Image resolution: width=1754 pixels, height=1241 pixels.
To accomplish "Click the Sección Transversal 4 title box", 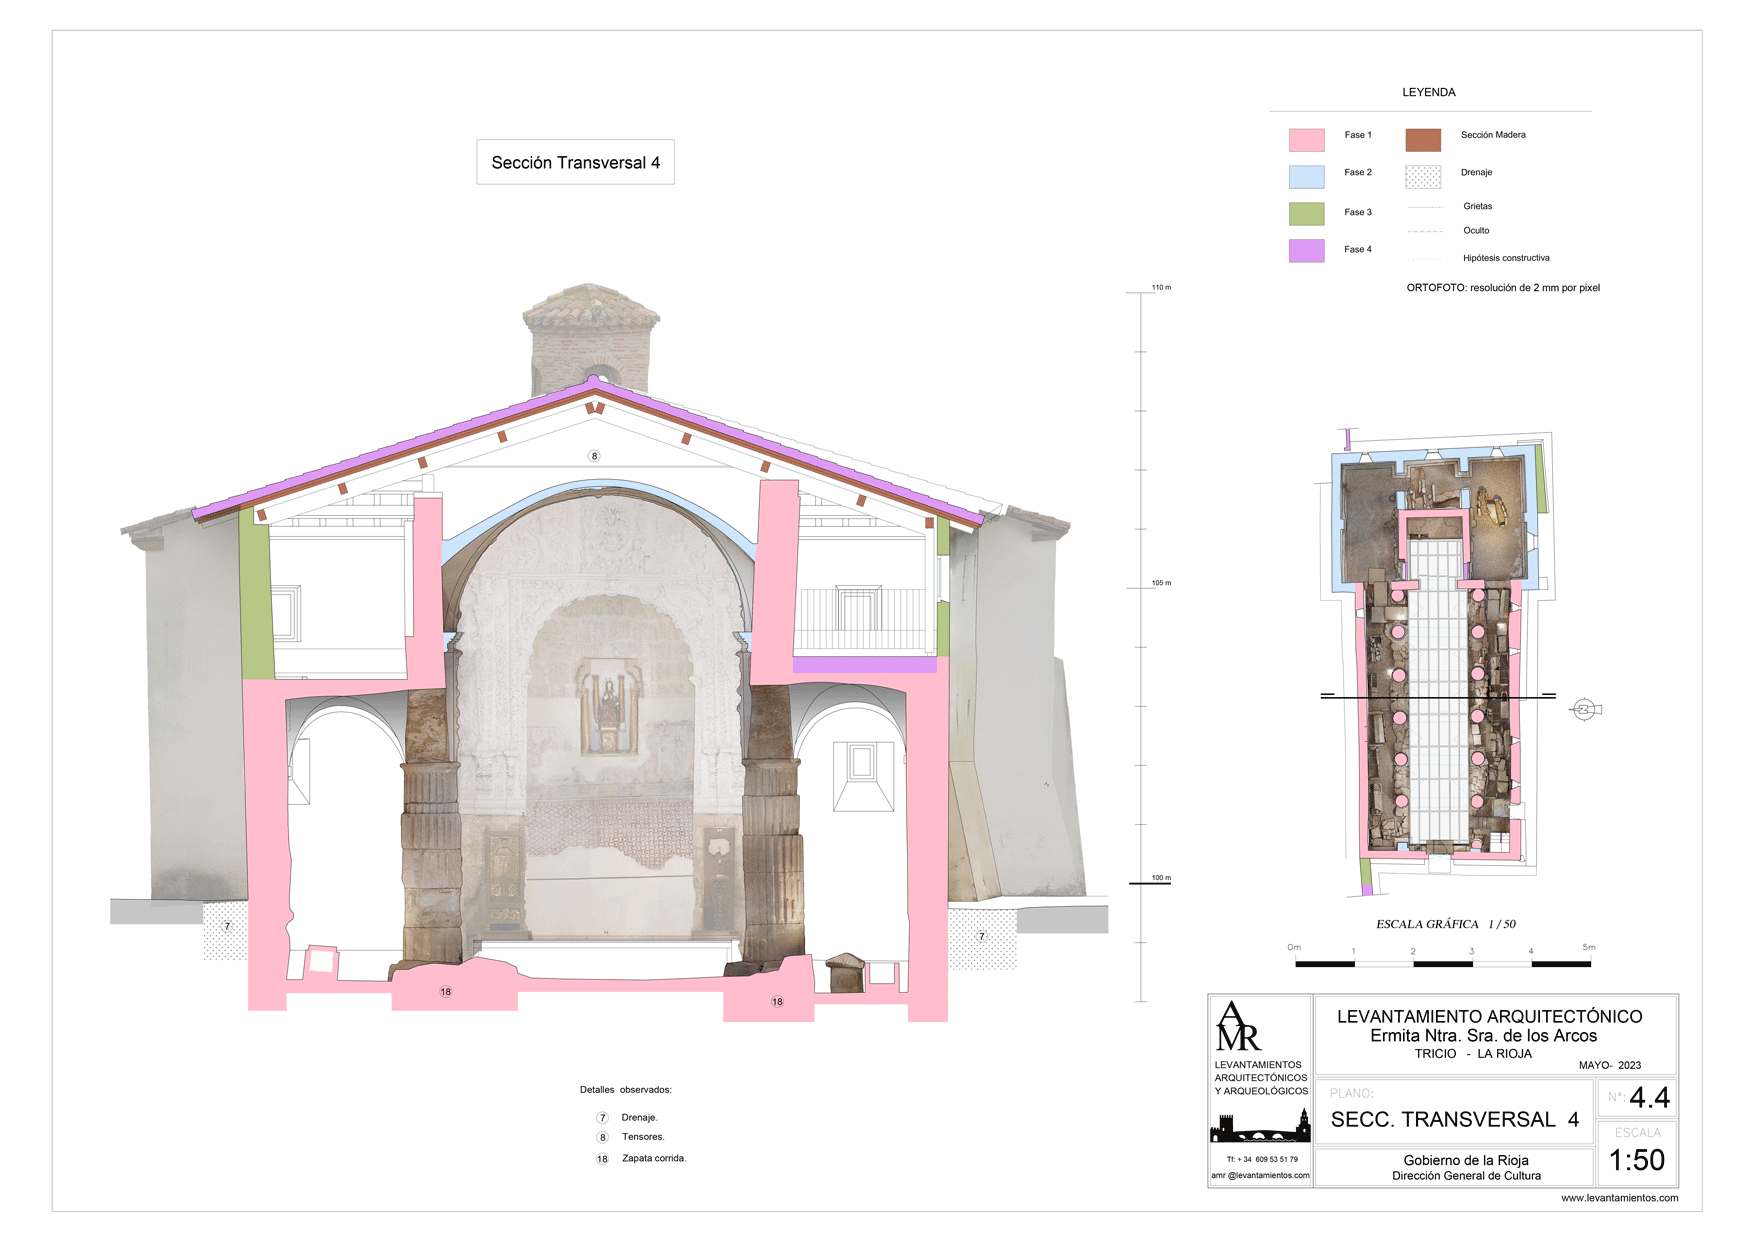I will point(575,162).
